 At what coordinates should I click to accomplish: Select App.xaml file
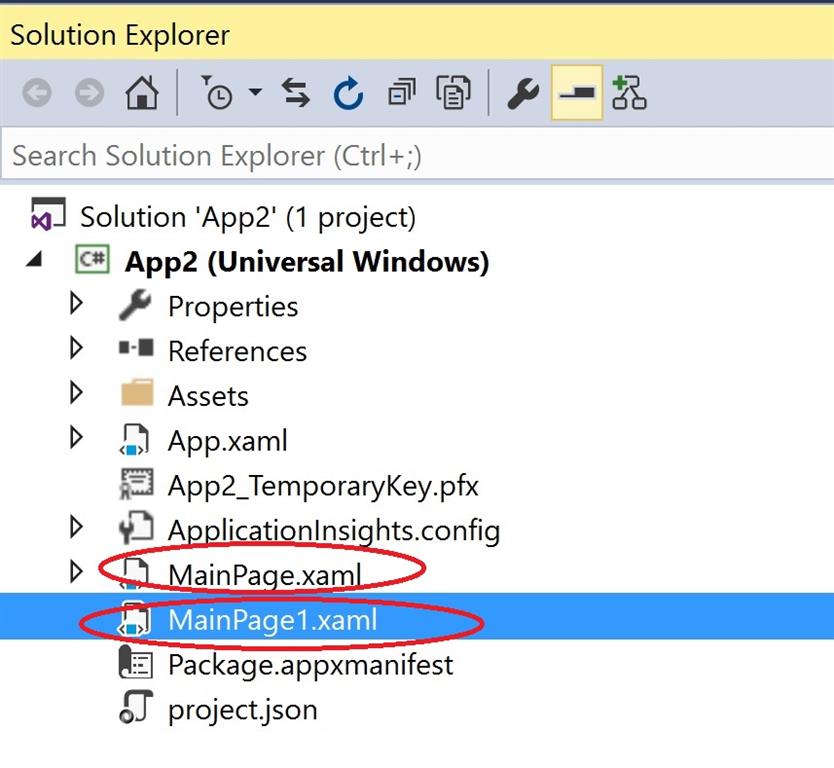point(228,441)
